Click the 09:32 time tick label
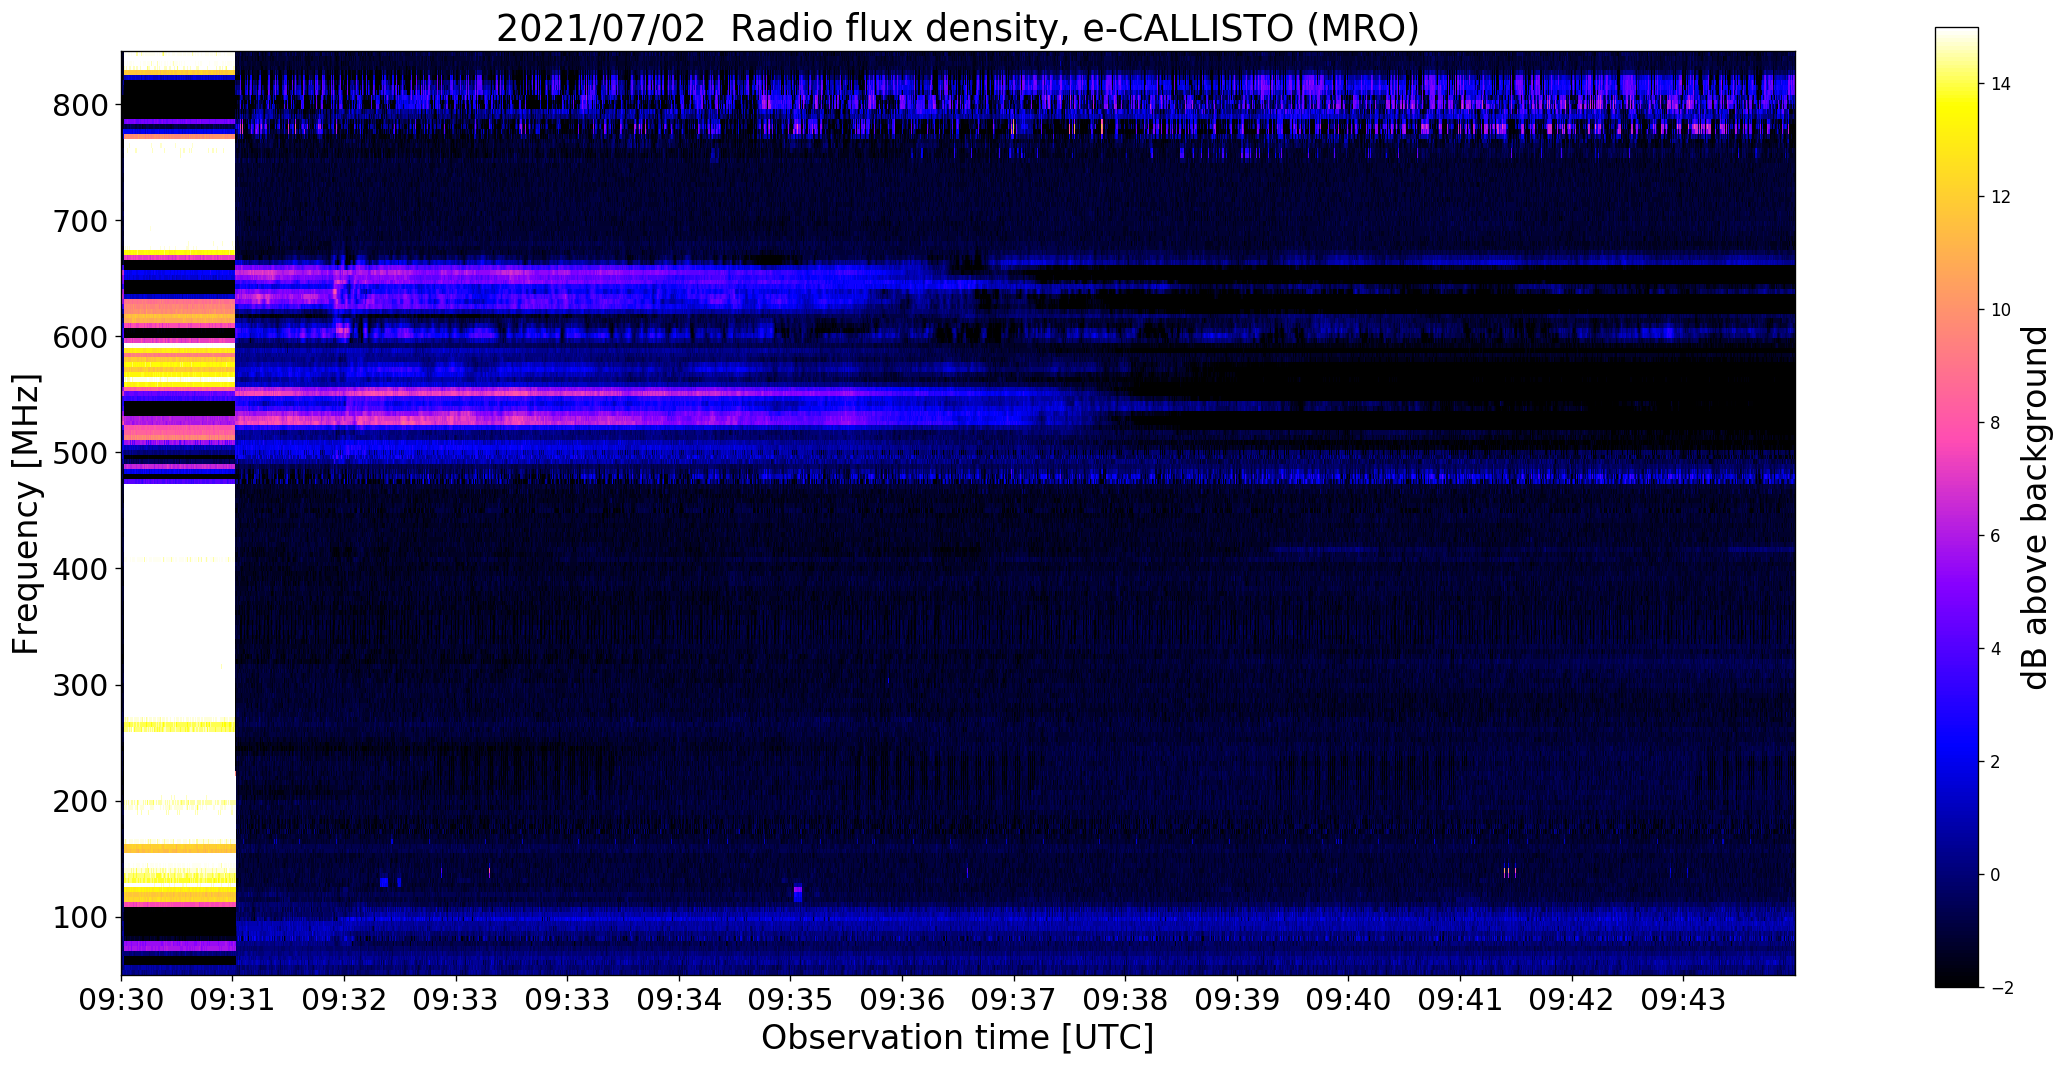Image resolution: width=2066 pixels, height=1067 pixels. click(345, 1001)
